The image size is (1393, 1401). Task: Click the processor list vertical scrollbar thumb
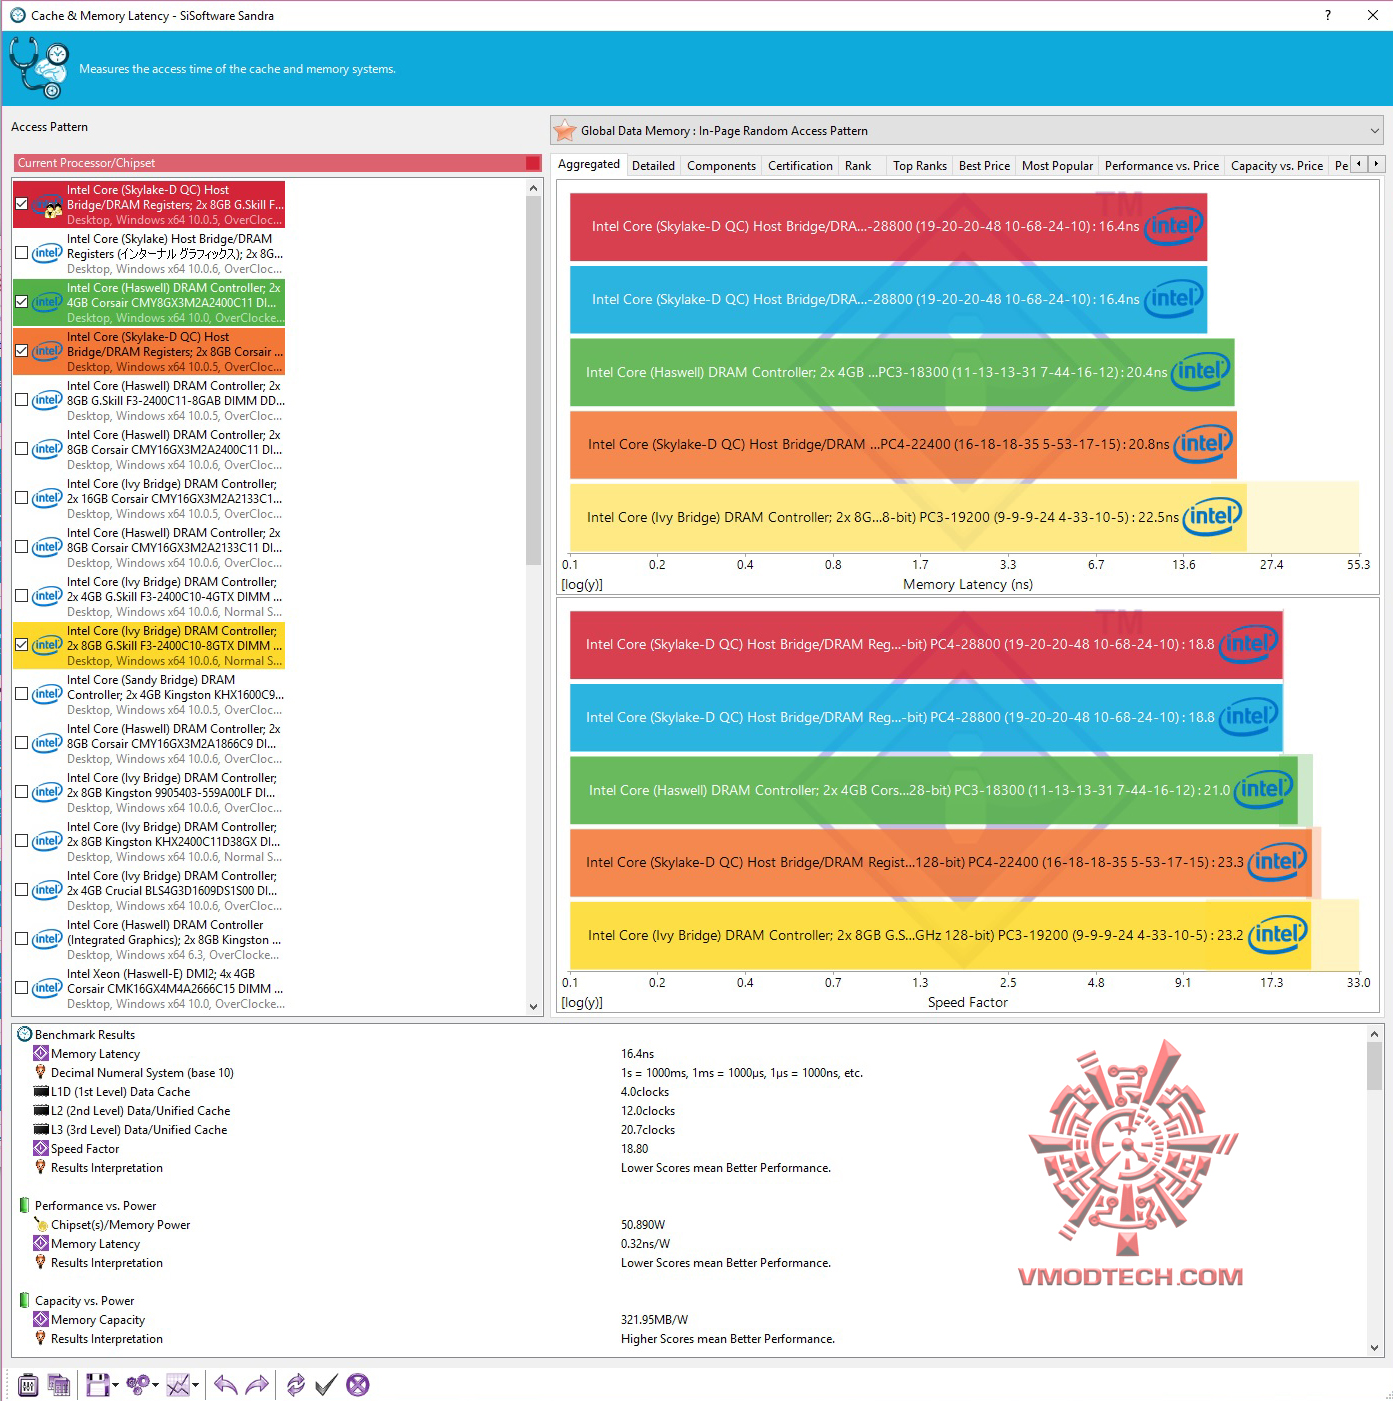click(534, 381)
